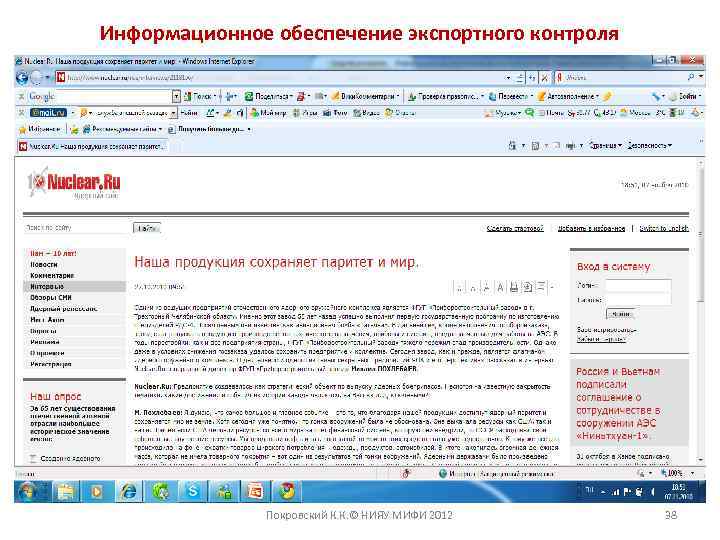The width and height of the screenshot is (720, 540).
Task: Open Новости in the site sidebar
Action: tap(44, 265)
